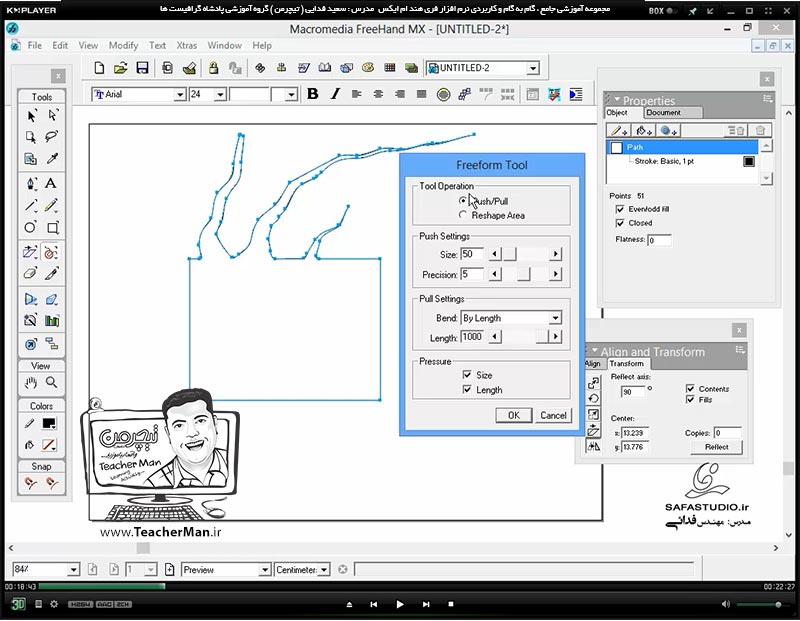Toggle Bold text formatting
Screen dimensions: 800x621
pyautogui.click(x=313, y=94)
